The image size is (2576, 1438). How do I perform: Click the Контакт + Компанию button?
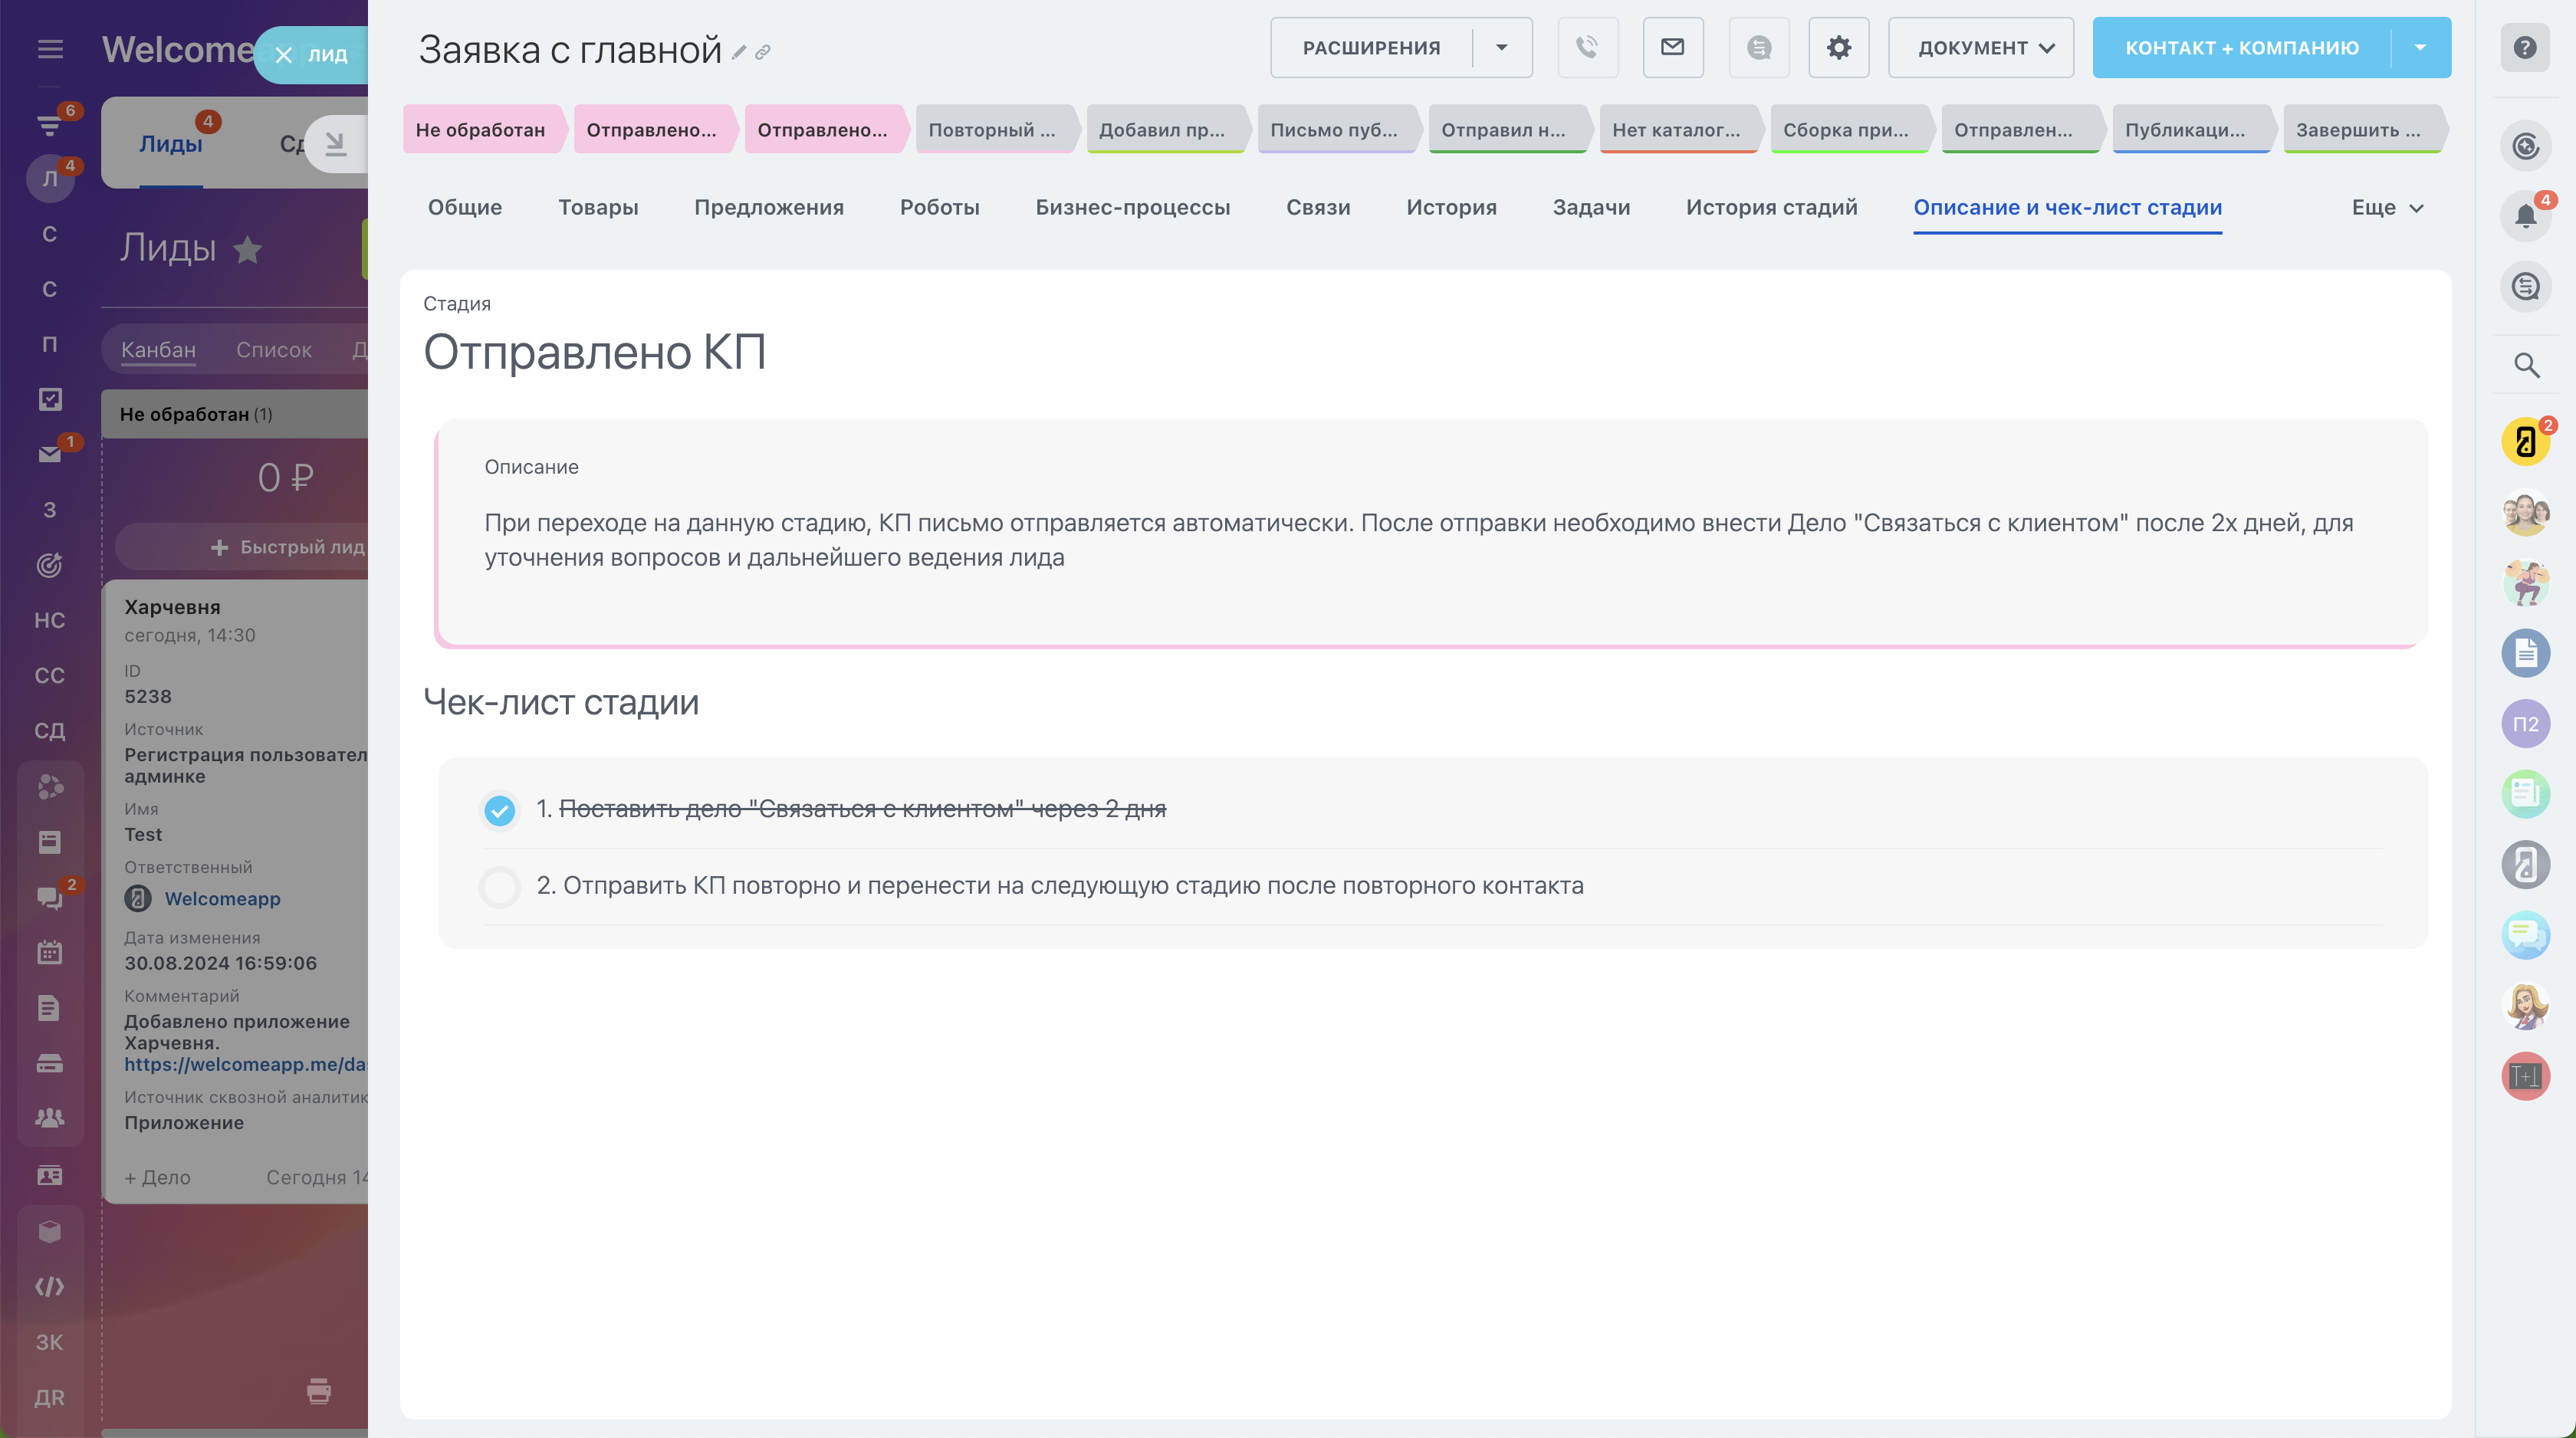click(2241, 47)
